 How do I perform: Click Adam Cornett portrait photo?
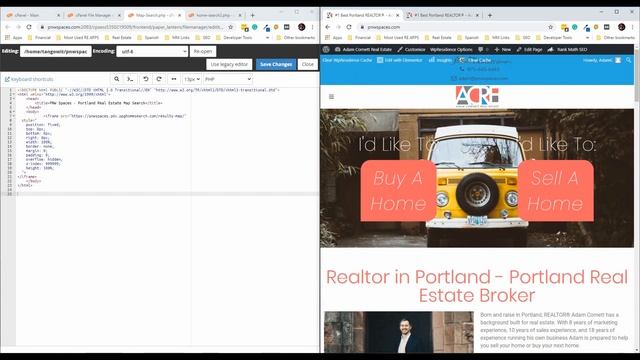tap(399, 332)
